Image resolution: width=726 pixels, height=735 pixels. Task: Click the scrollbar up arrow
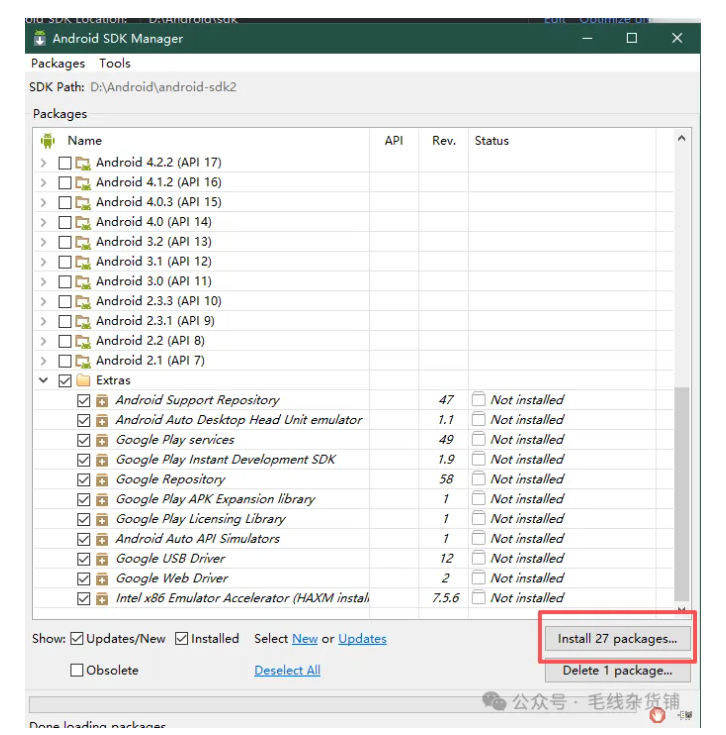point(681,138)
